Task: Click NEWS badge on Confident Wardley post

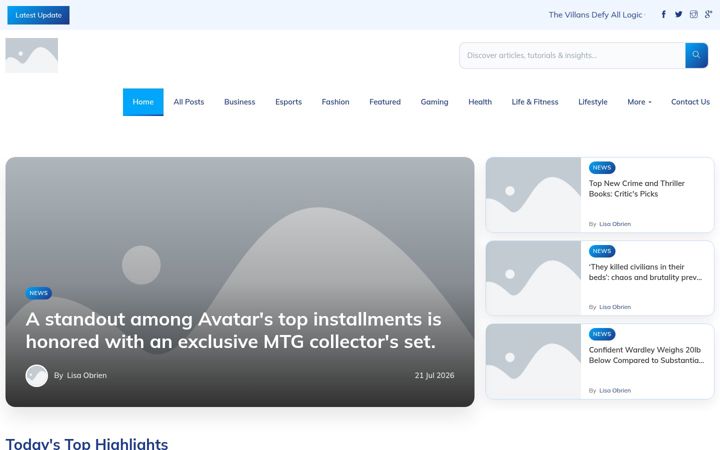Action: click(x=602, y=334)
